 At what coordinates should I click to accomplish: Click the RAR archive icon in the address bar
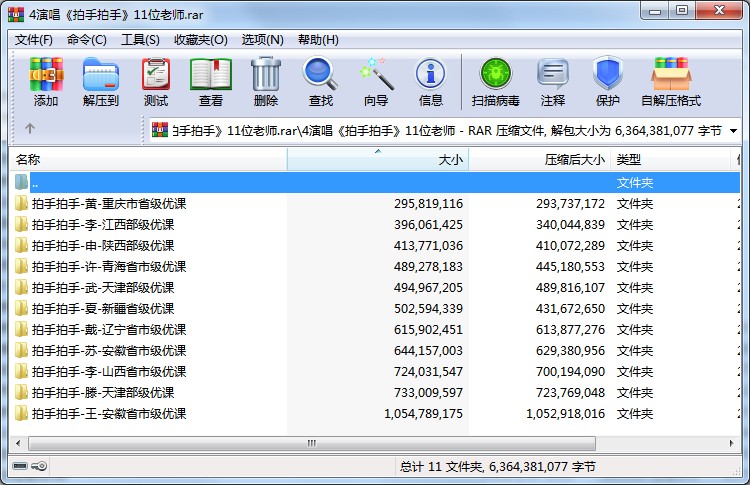pyautogui.click(x=160, y=130)
